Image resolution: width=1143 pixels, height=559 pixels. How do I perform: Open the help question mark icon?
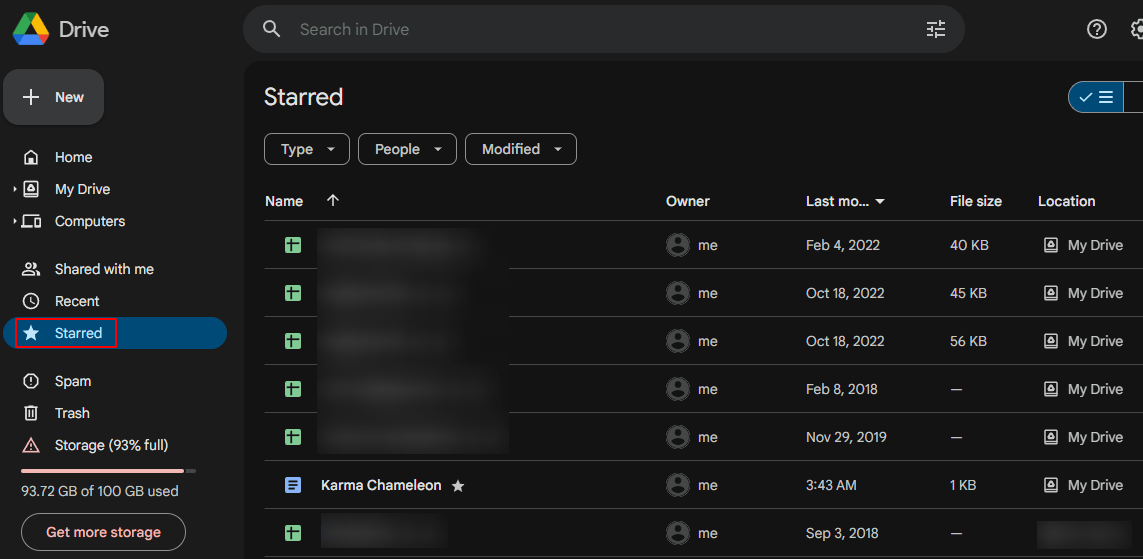pos(1096,29)
